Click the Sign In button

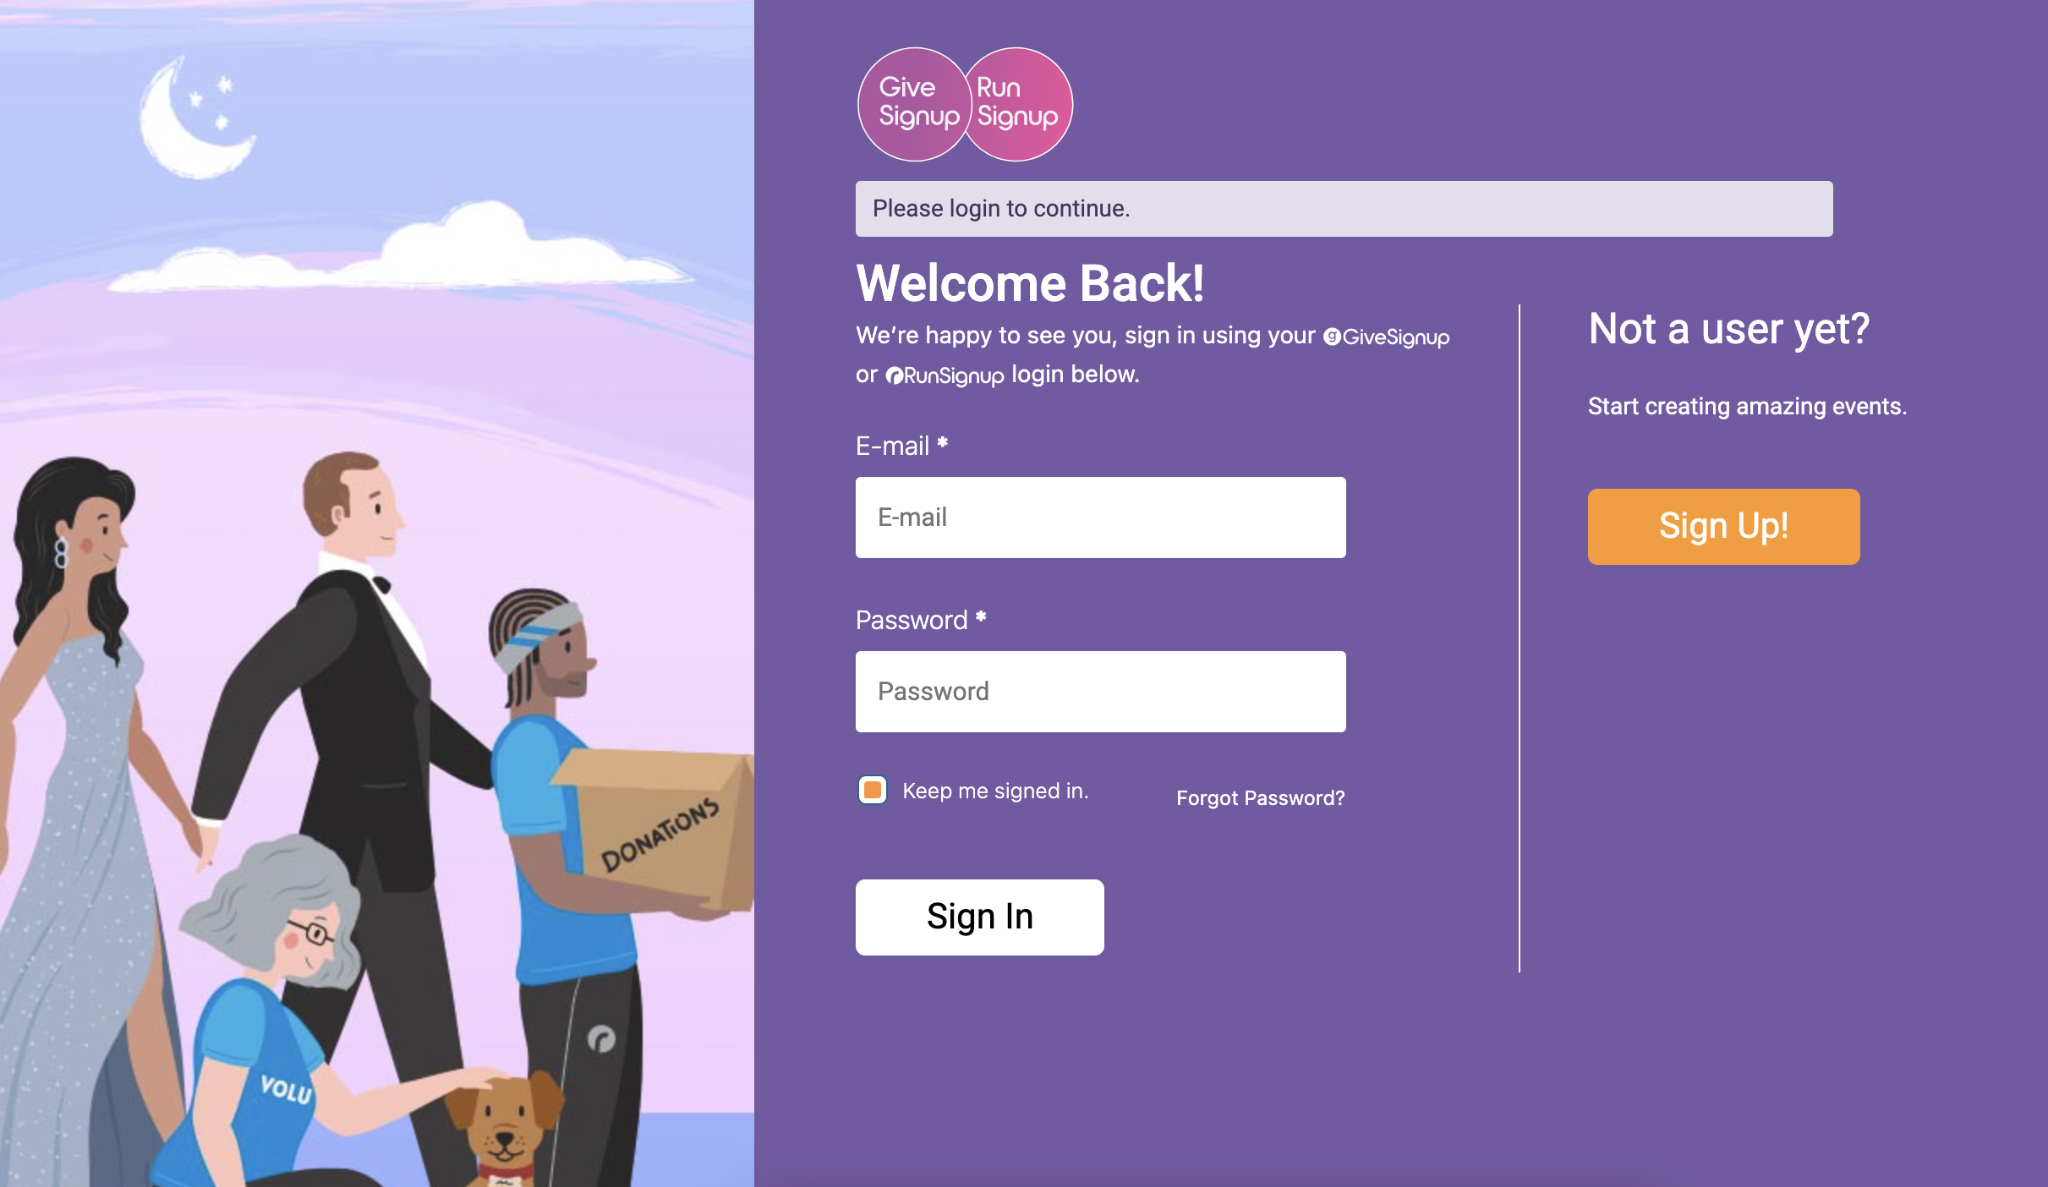979,917
